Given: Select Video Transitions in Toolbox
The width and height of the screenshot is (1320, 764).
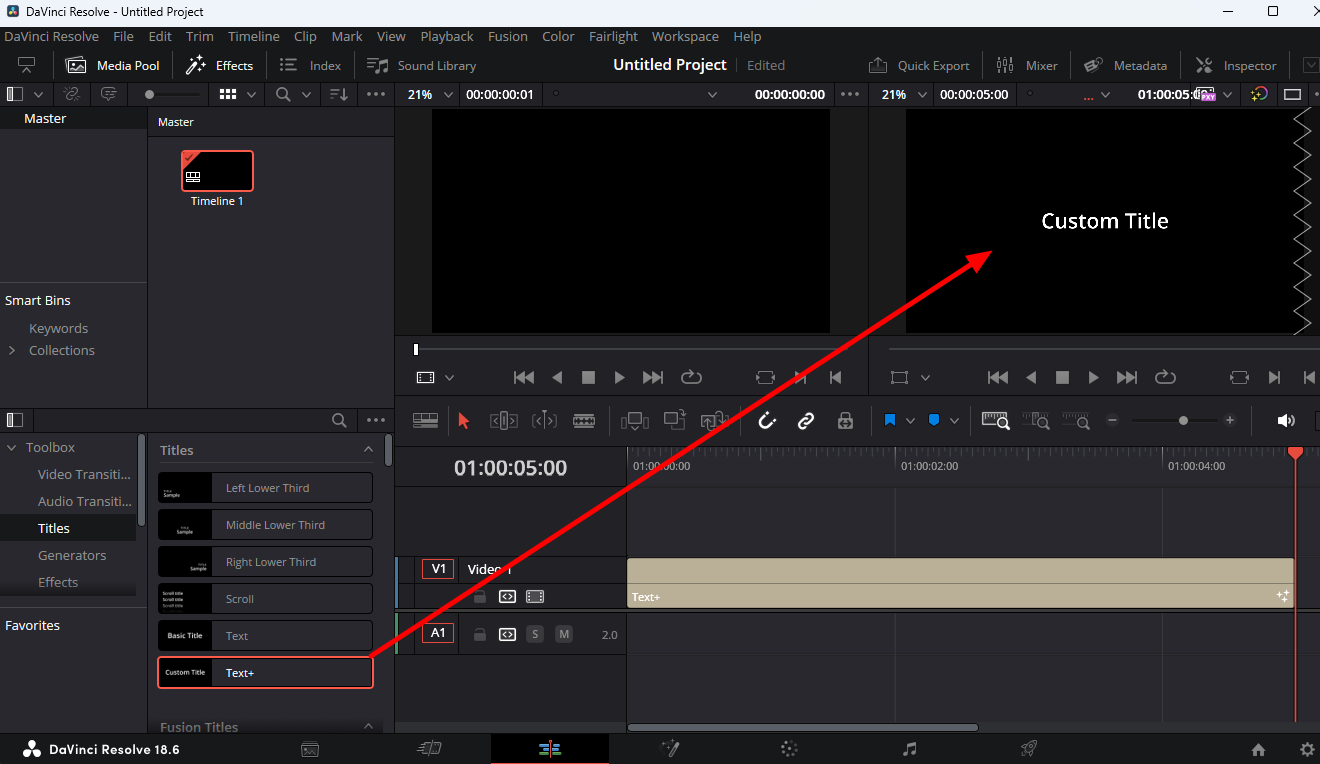Looking at the screenshot, I should [84, 474].
